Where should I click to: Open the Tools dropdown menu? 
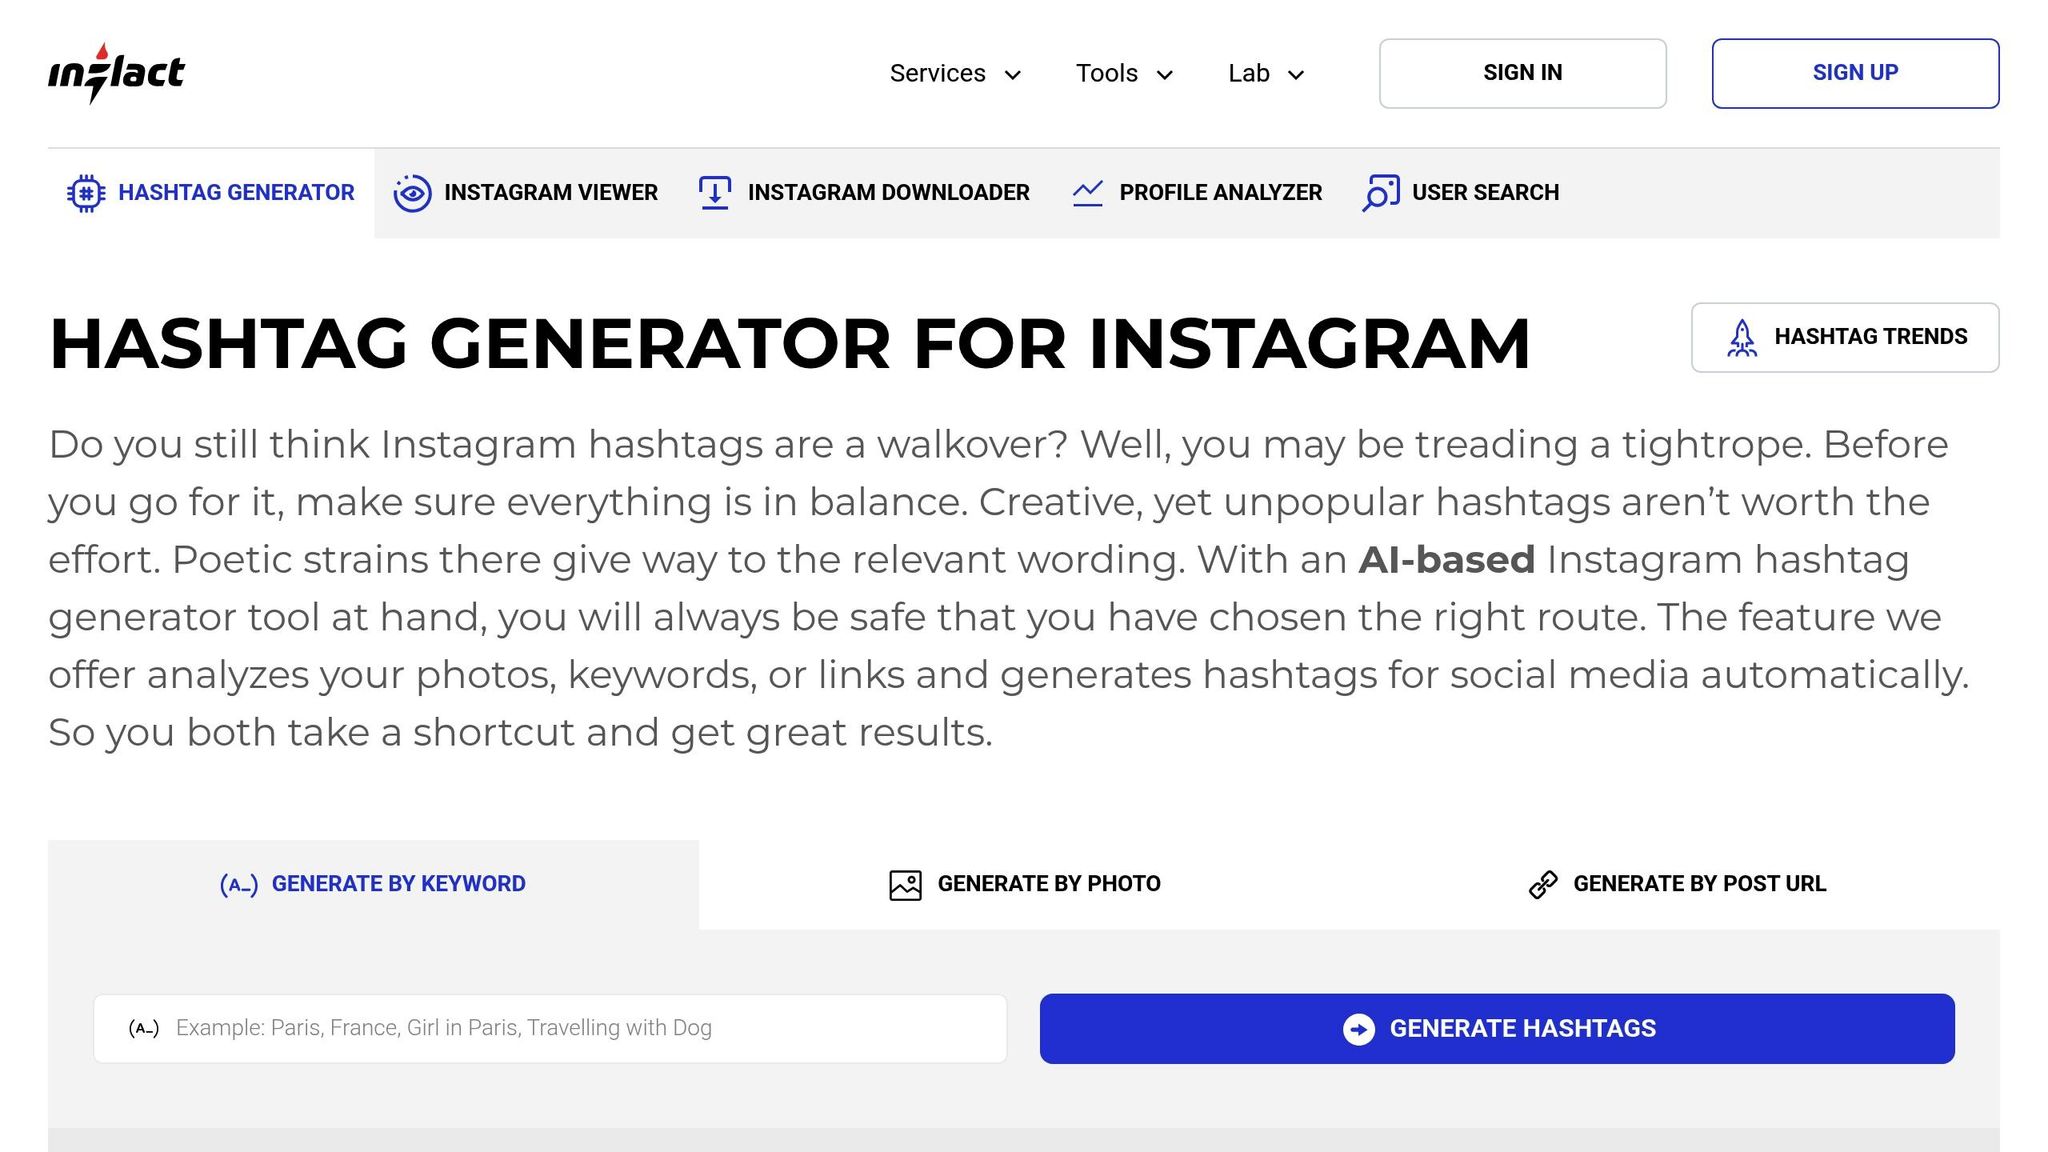tap(1124, 74)
